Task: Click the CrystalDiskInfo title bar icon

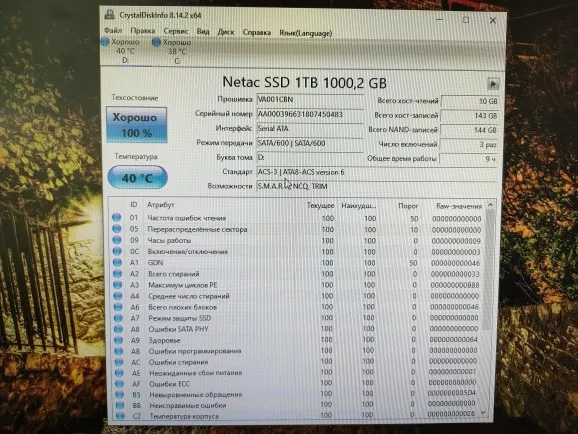Action: pyautogui.click(x=109, y=14)
